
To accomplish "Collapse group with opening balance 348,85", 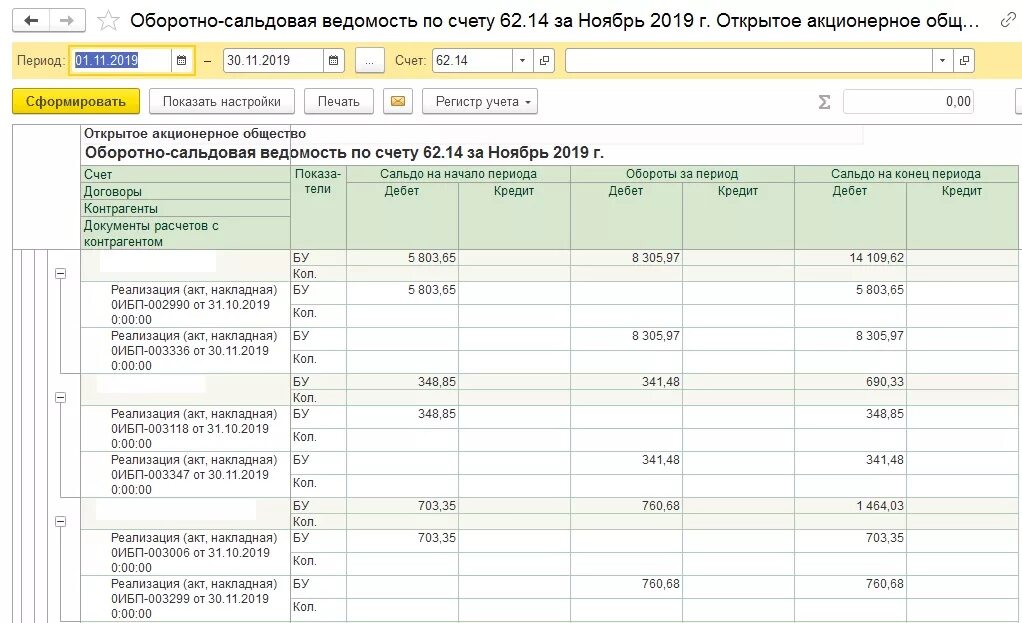I will point(61,398).
